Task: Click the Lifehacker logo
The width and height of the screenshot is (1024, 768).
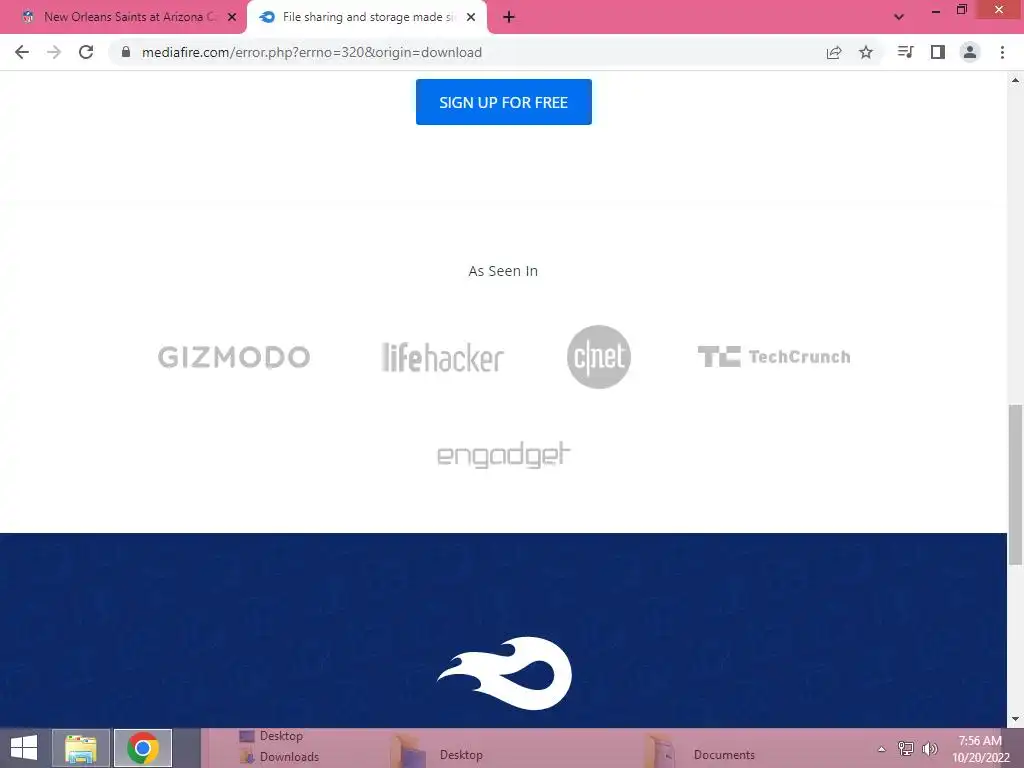Action: [443, 357]
